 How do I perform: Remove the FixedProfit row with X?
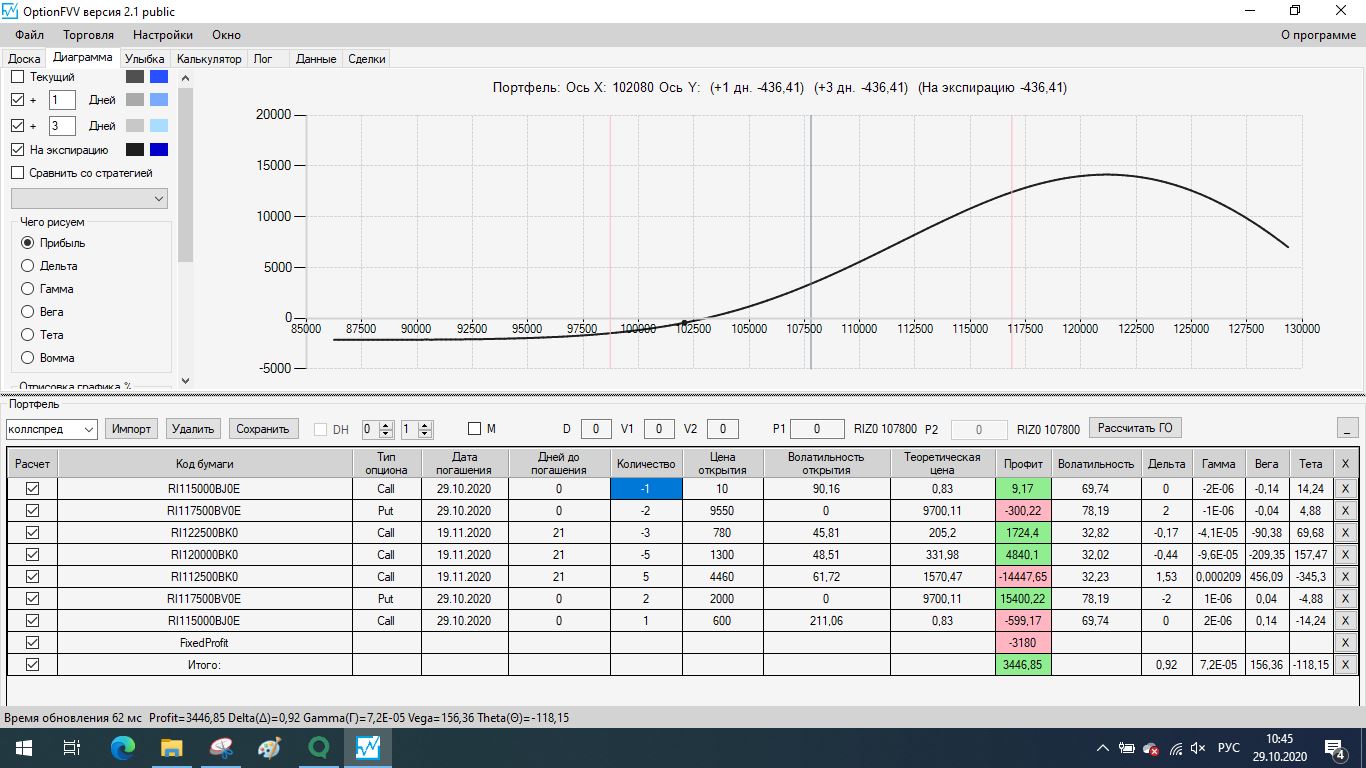(x=1345, y=643)
